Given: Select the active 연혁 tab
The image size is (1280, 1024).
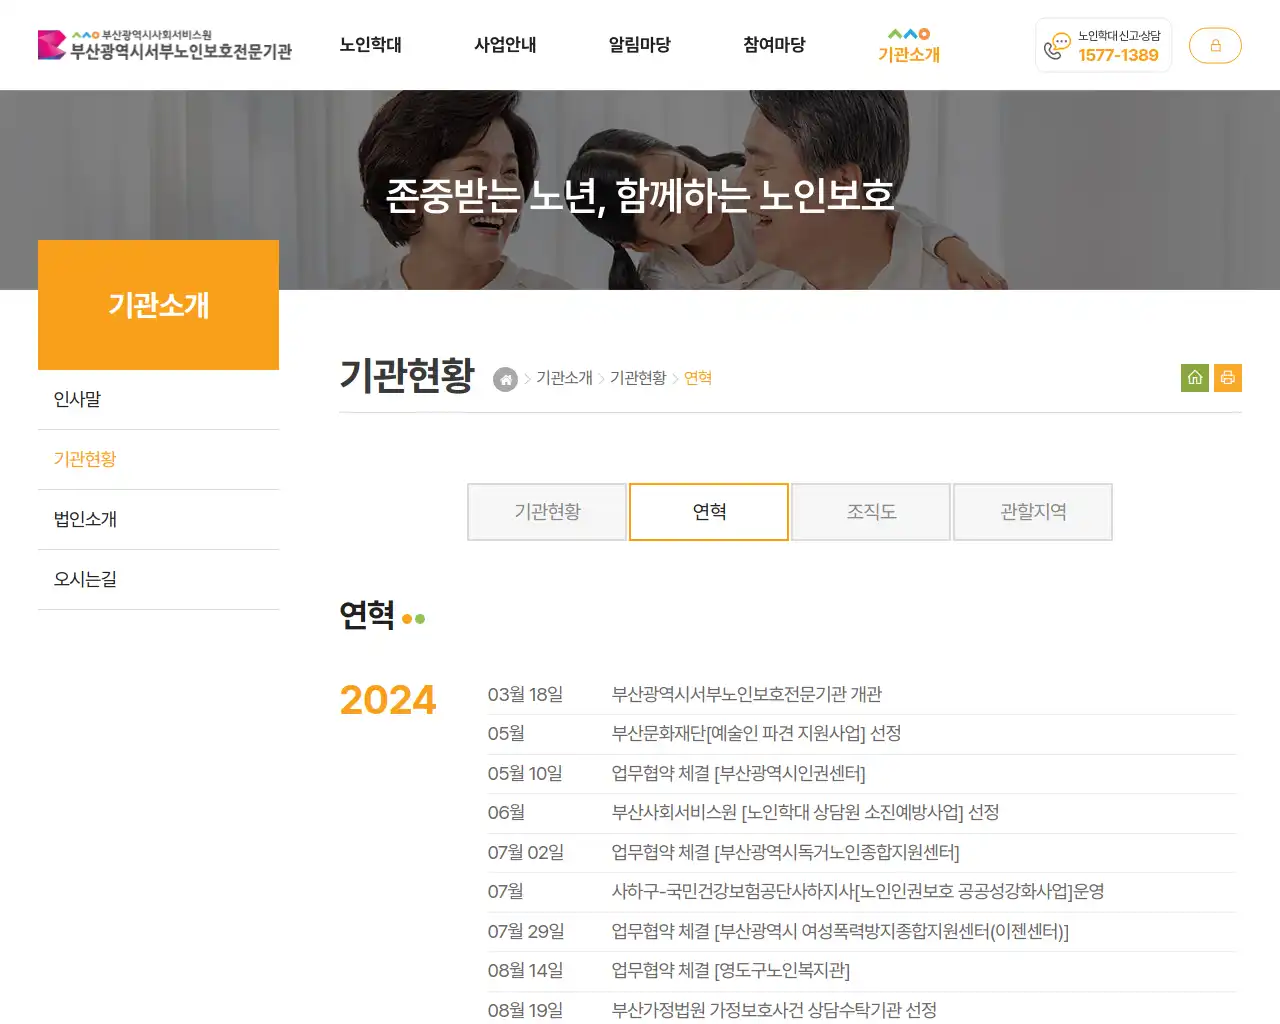Looking at the screenshot, I should (708, 512).
